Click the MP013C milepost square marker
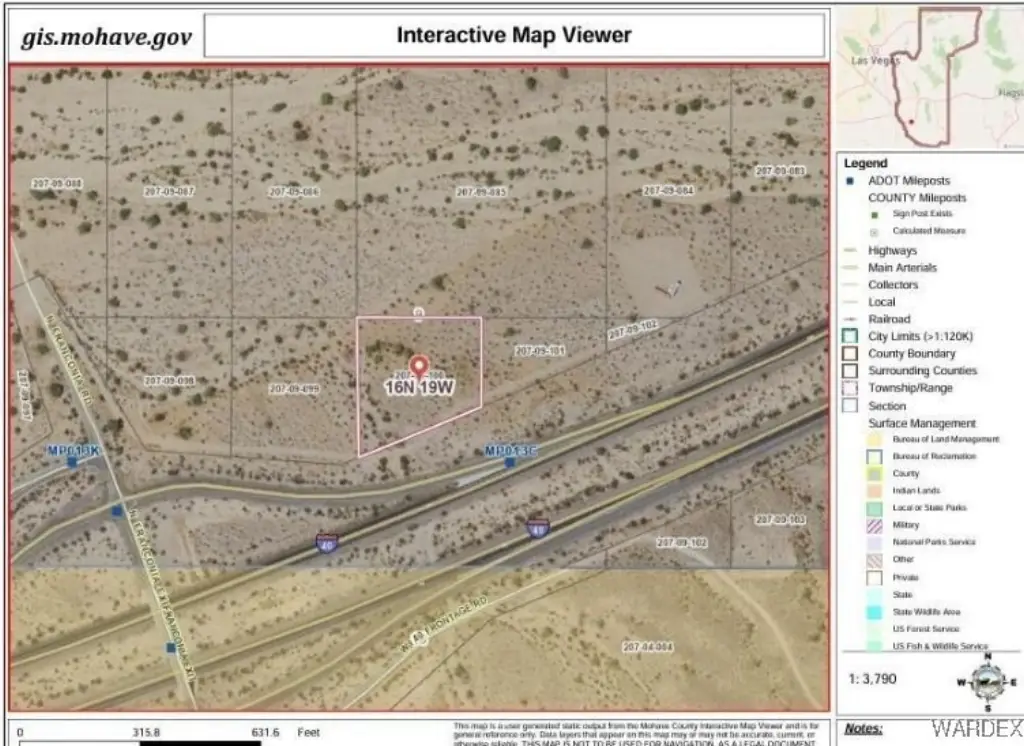This screenshot has height=746, width=1024. 510,463
